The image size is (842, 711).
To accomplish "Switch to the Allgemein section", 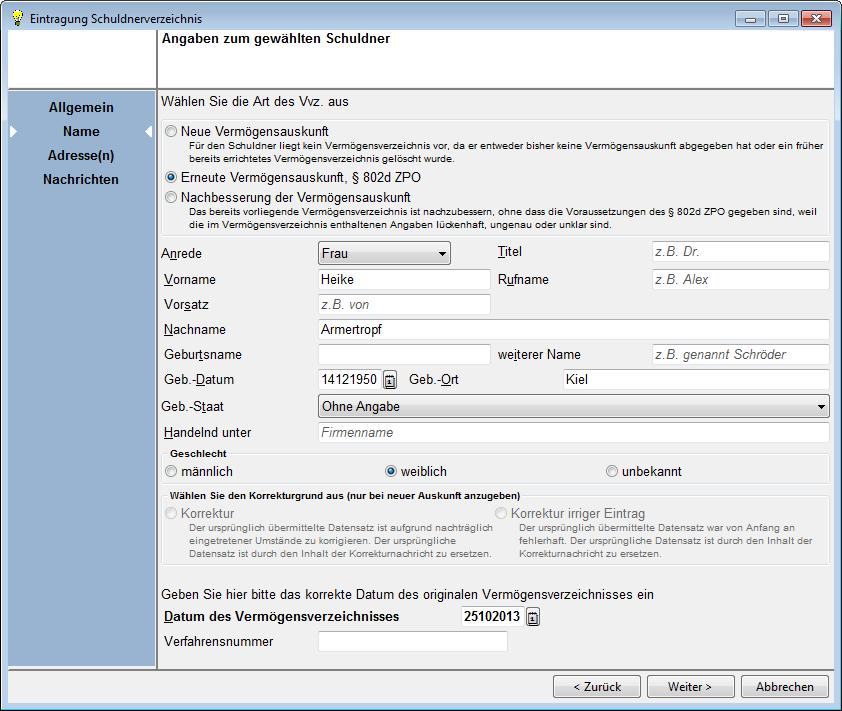I will tap(81, 108).
